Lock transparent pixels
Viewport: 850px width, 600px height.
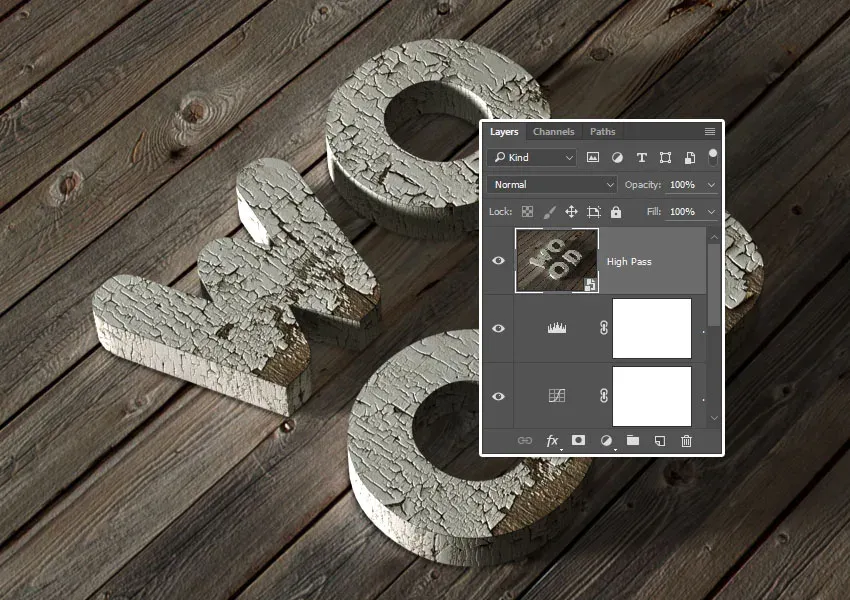click(527, 212)
